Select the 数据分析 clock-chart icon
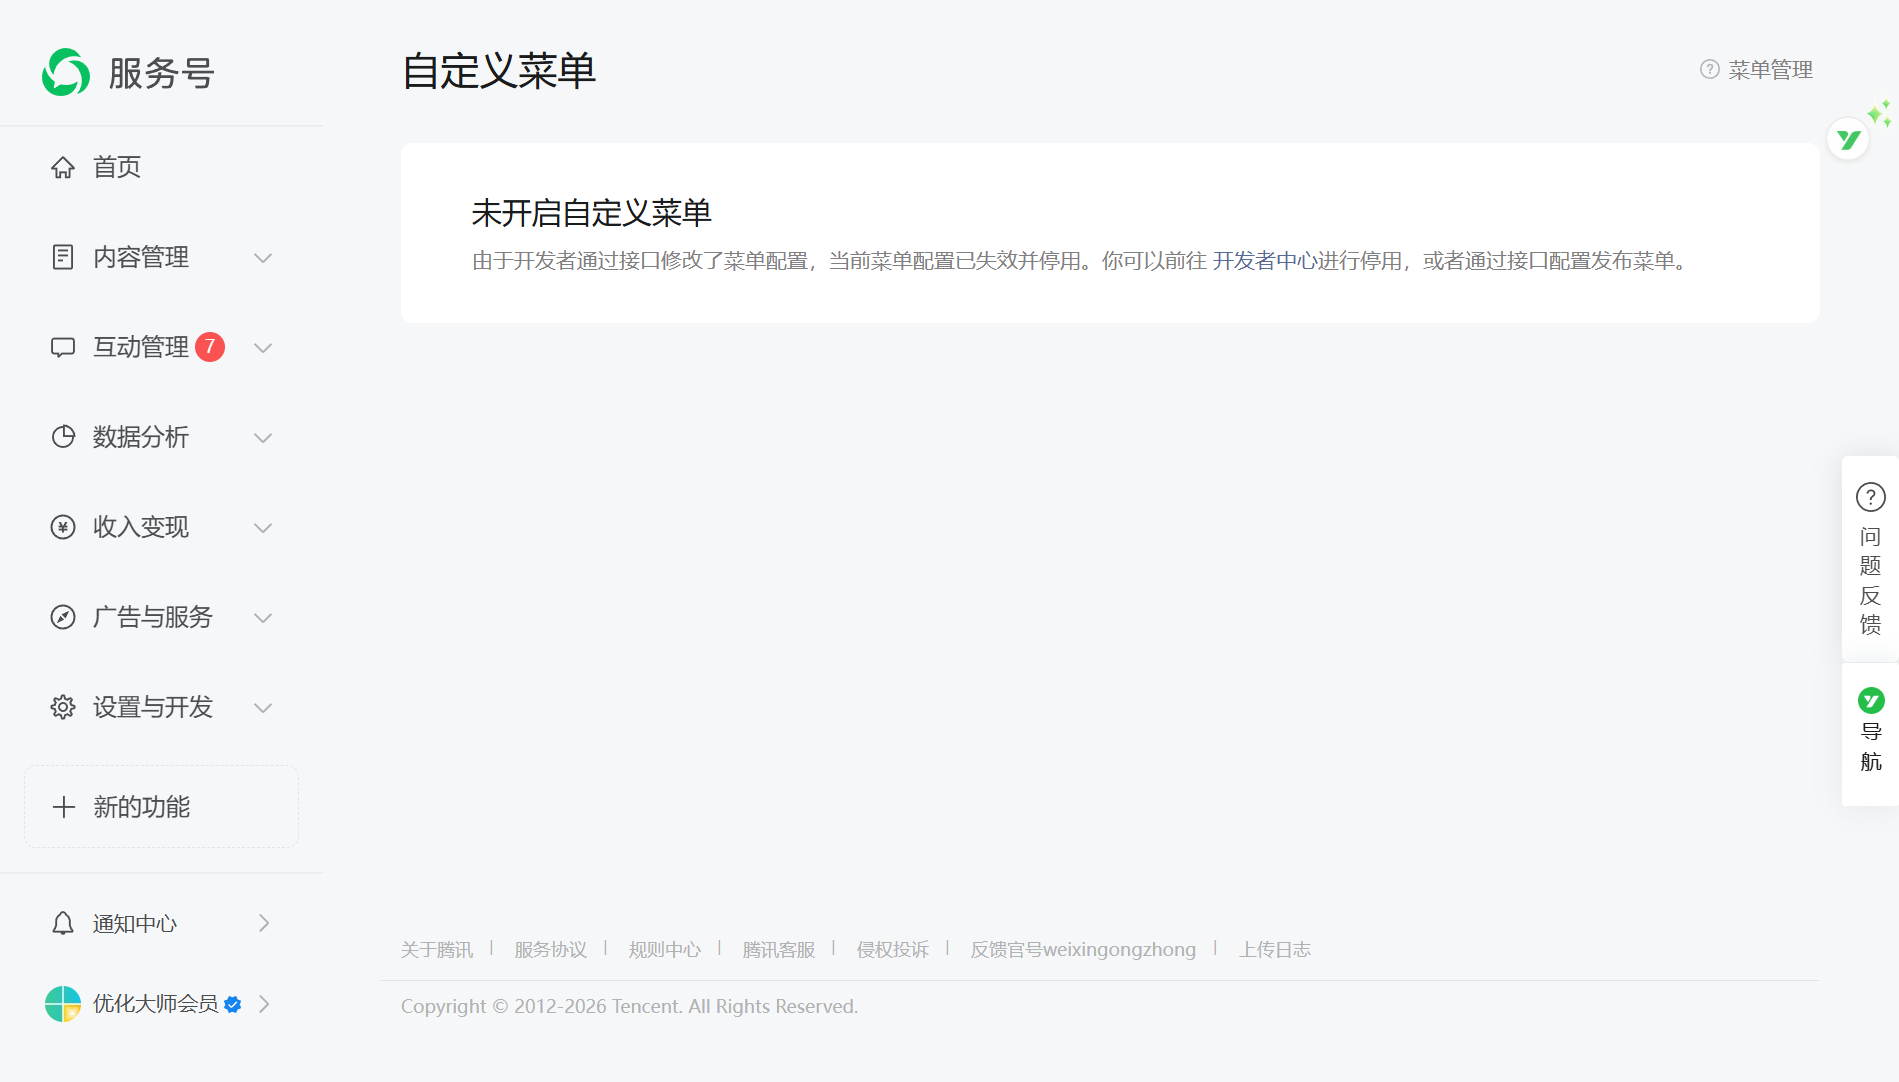This screenshot has height=1082, width=1899. (x=62, y=437)
